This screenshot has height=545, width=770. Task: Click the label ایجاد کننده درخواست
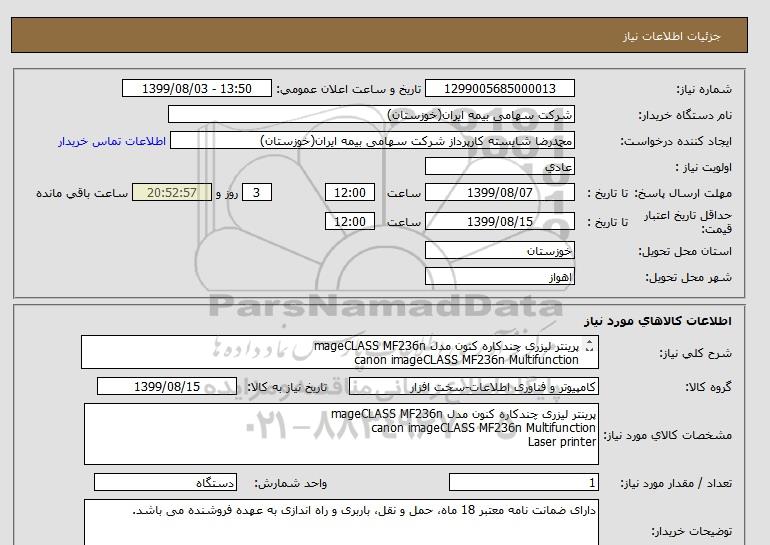pyautogui.click(x=676, y=141)
